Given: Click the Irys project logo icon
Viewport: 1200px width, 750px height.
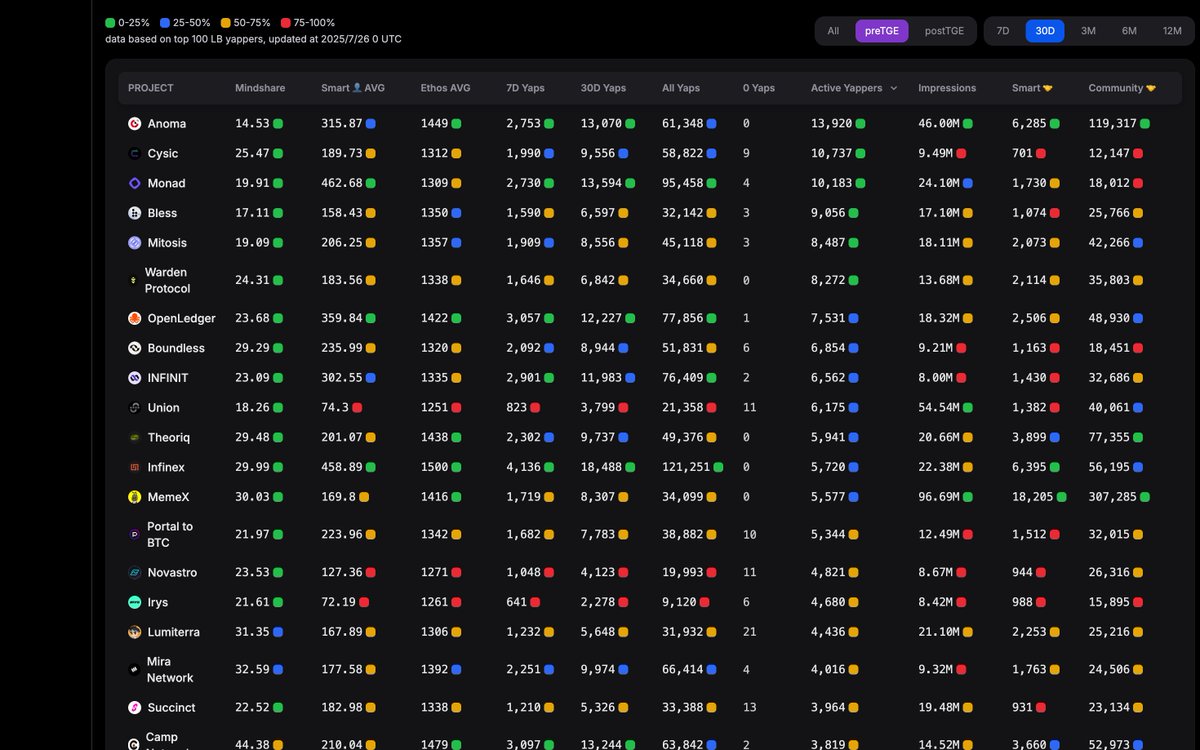Looking at the screenshot, I should tap(134, 603).
